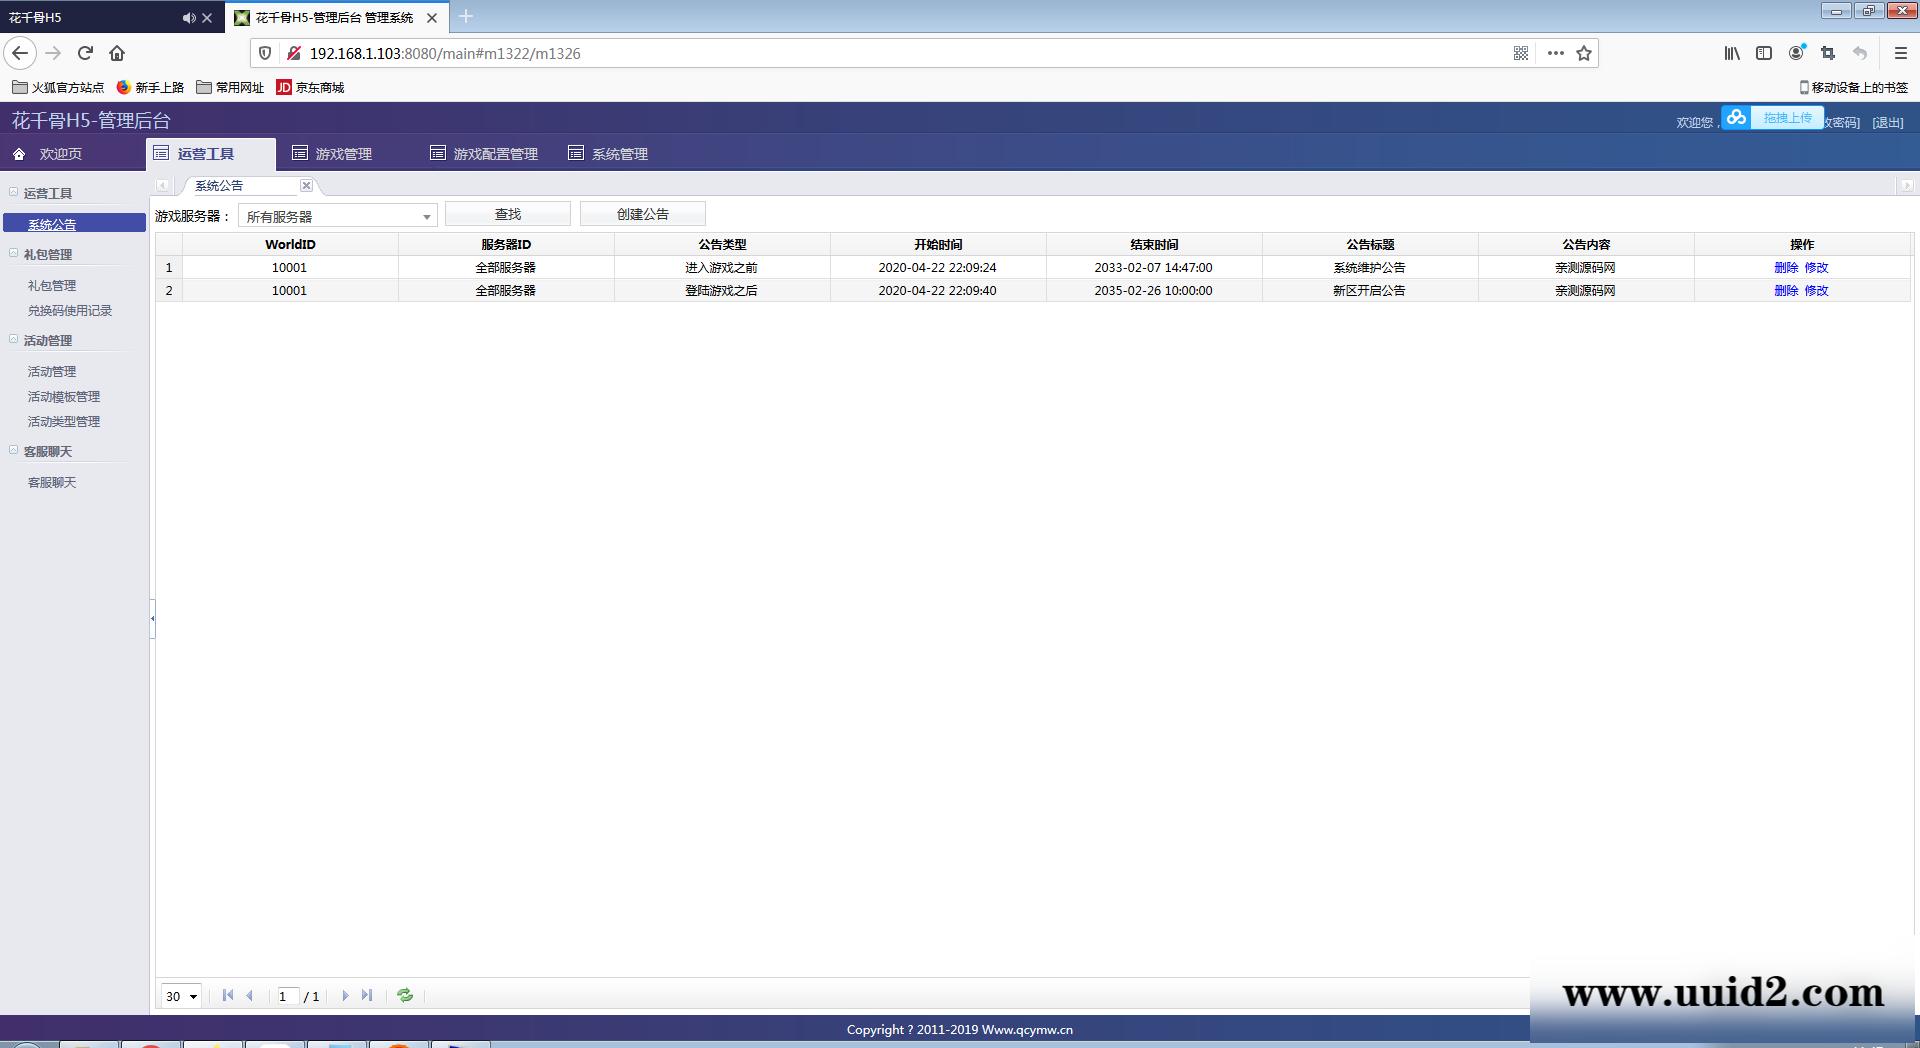Bookmark this page with the star icon

[1584, 53]
